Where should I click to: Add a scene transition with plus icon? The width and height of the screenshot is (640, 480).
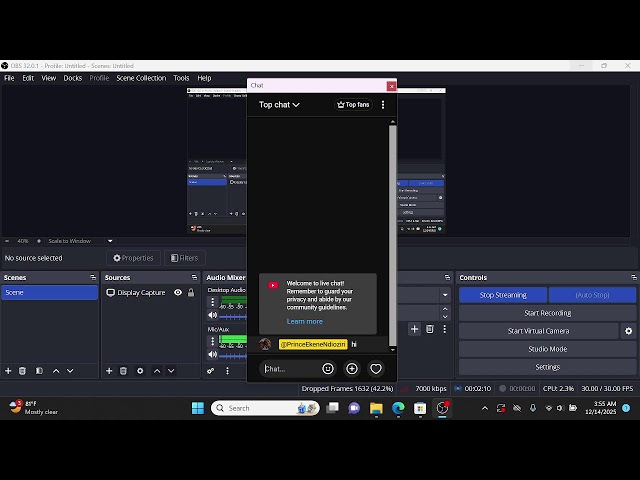[414, 329]
